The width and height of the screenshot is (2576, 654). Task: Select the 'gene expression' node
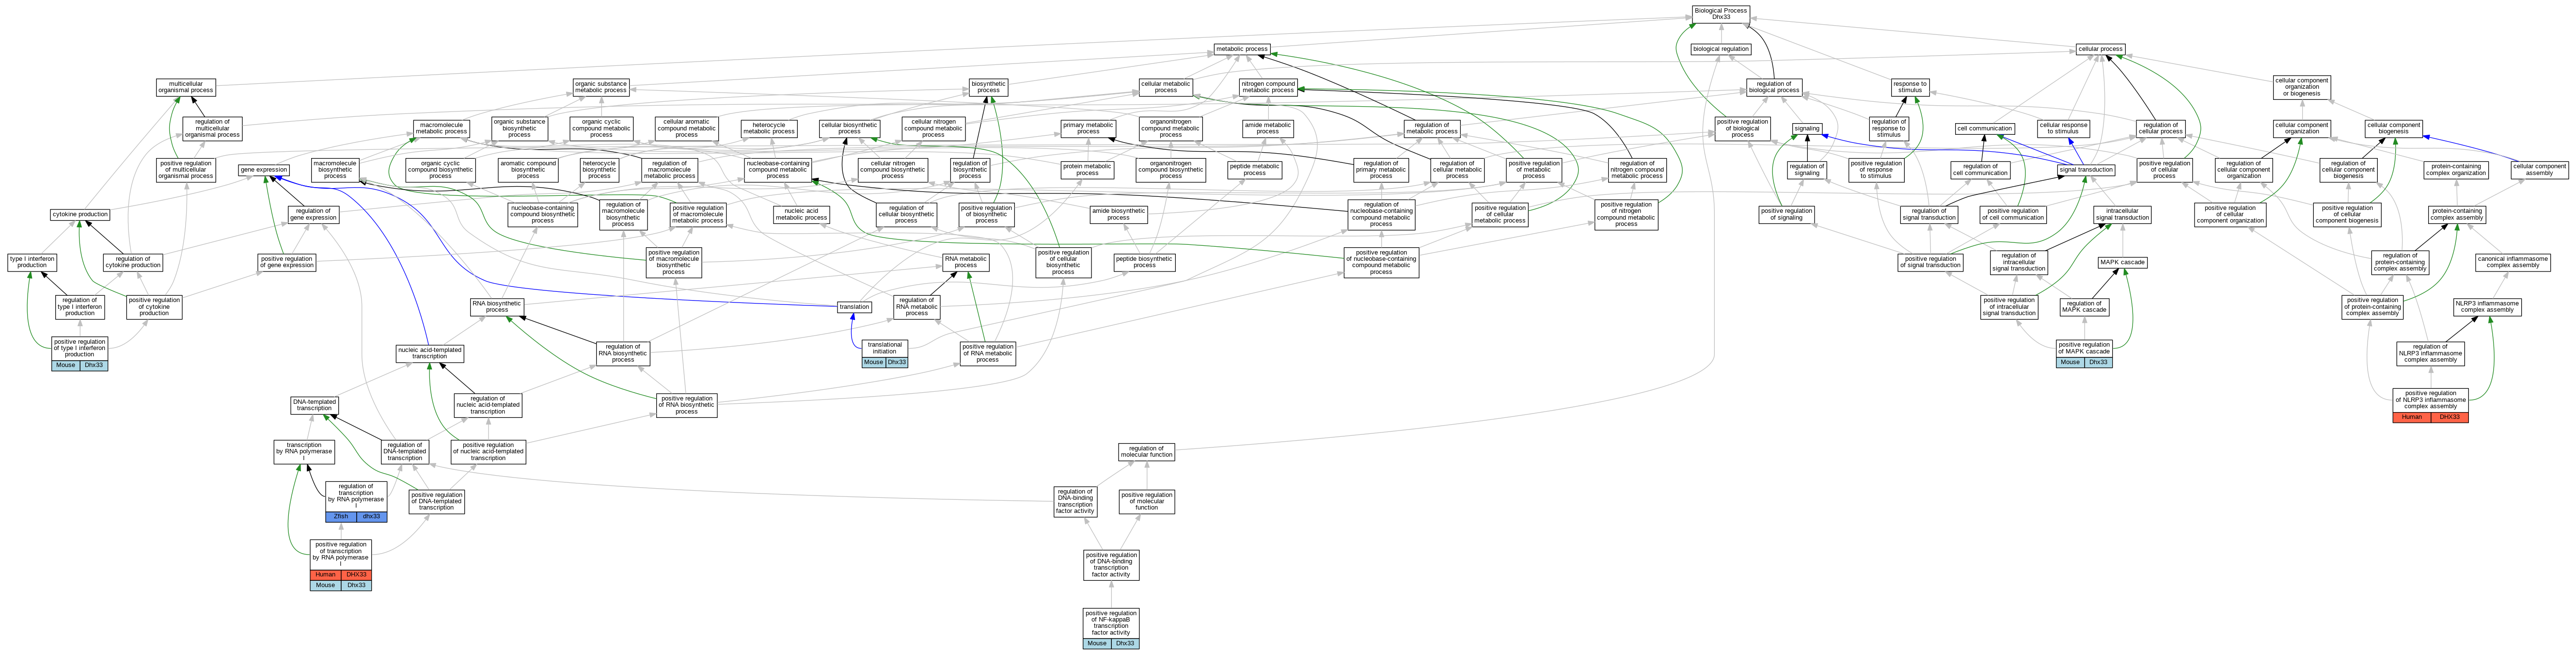tap(264, 169)
